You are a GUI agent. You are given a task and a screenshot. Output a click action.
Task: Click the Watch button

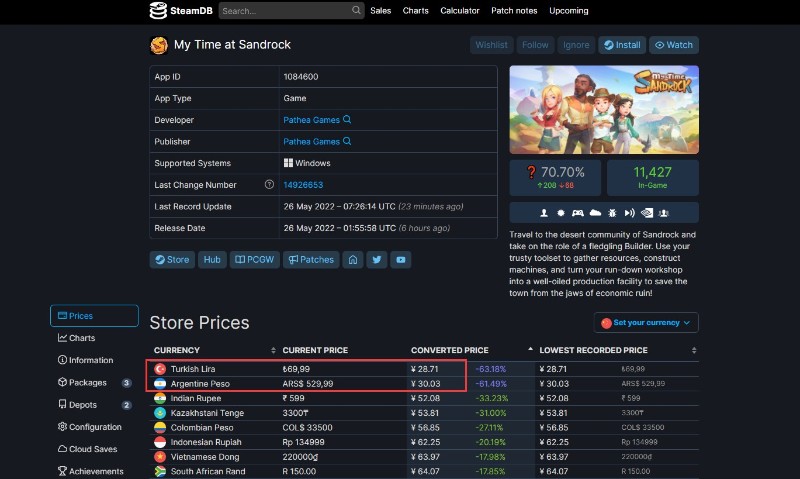(x=673, y=45)
